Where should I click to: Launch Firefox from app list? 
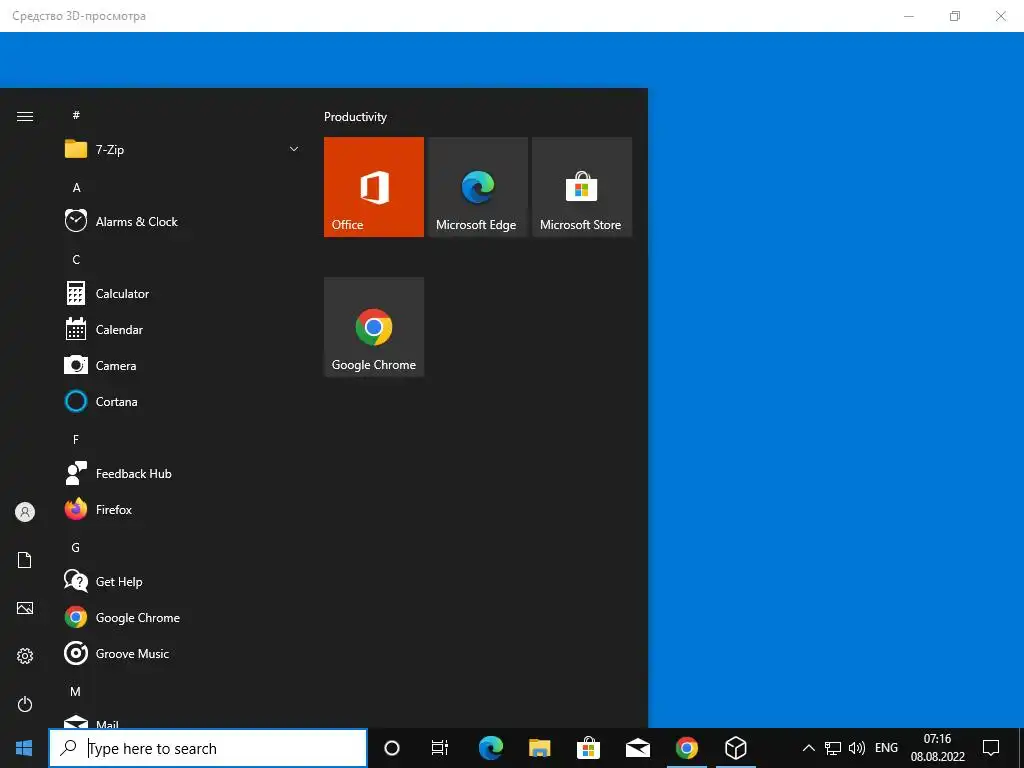pyautogui.click(x=183, y=509)
